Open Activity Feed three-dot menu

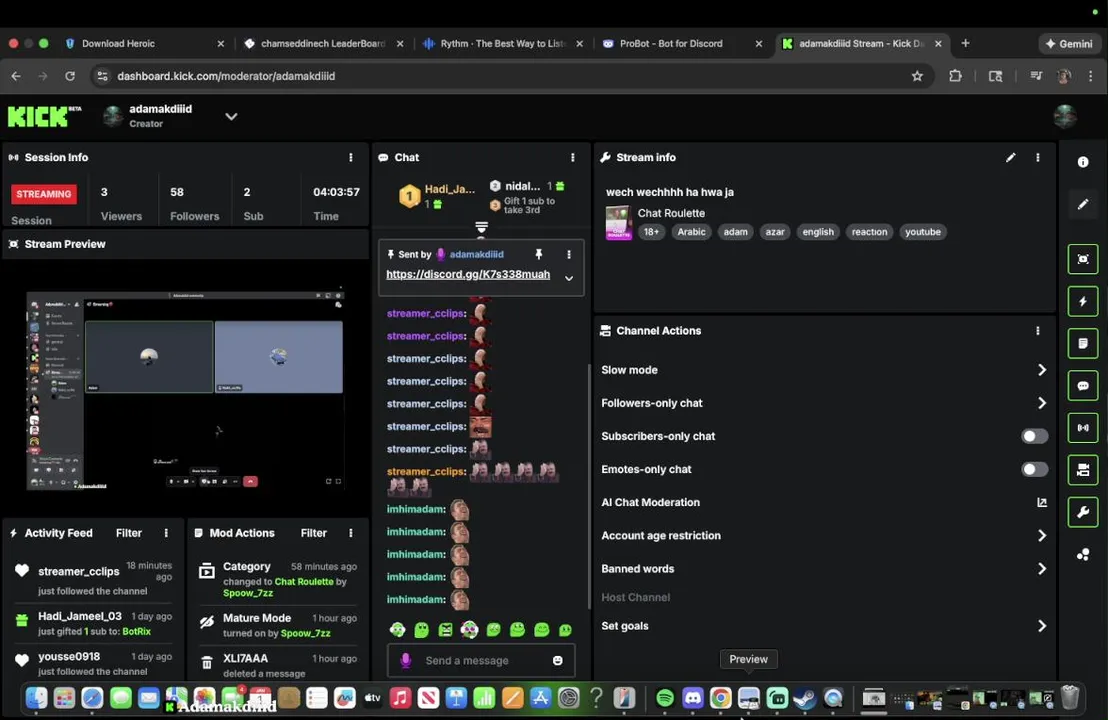(x=166, y=533)
